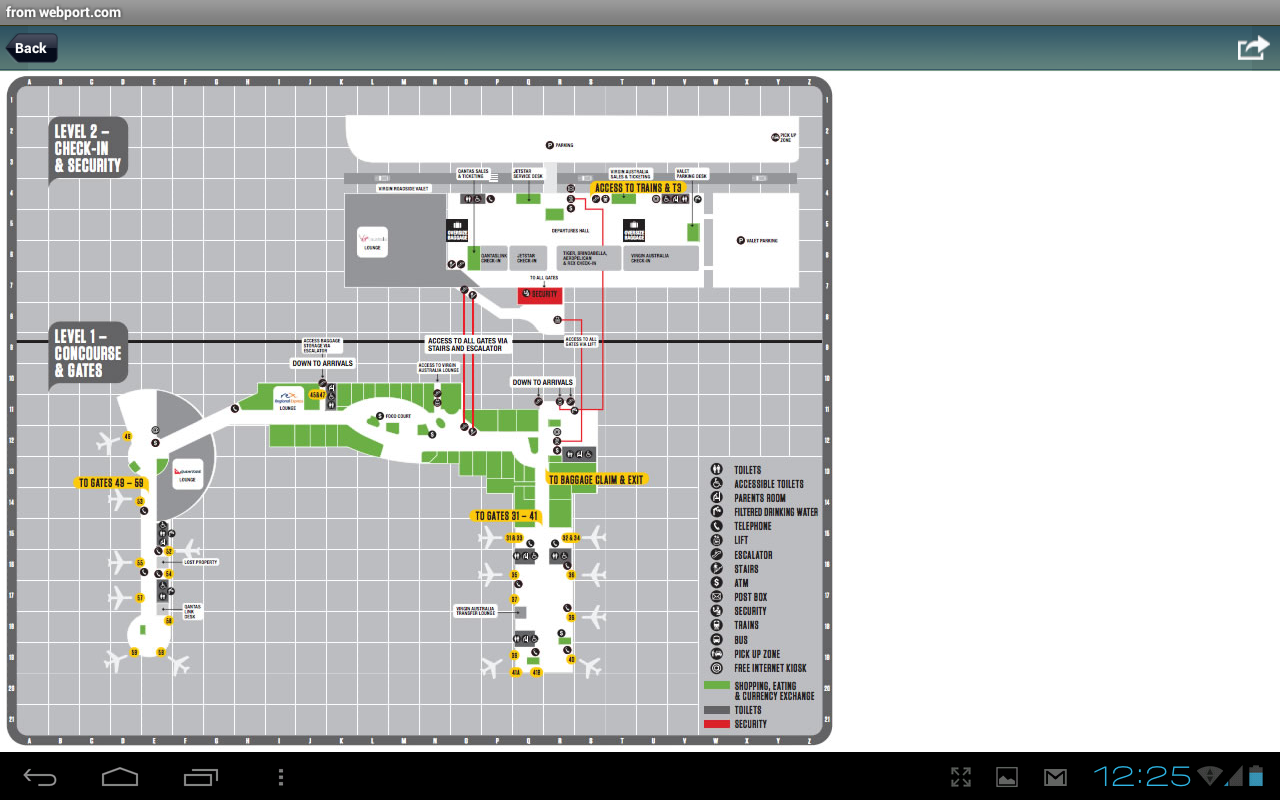Select the Parents Room legend icon
Screen dimensions: 1280x800
tap(717, 497)
